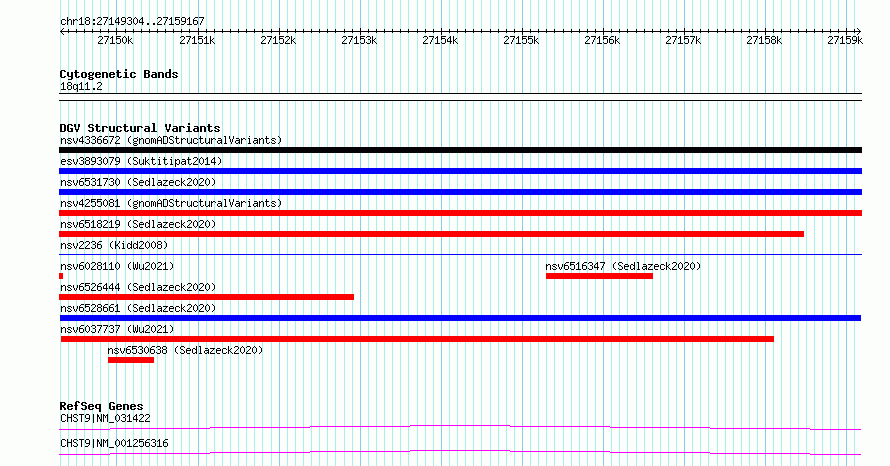This screenshot has width=890, height=466.
Task: Click the nsv4336672 black variant bar
Action: tap(460, 150)
